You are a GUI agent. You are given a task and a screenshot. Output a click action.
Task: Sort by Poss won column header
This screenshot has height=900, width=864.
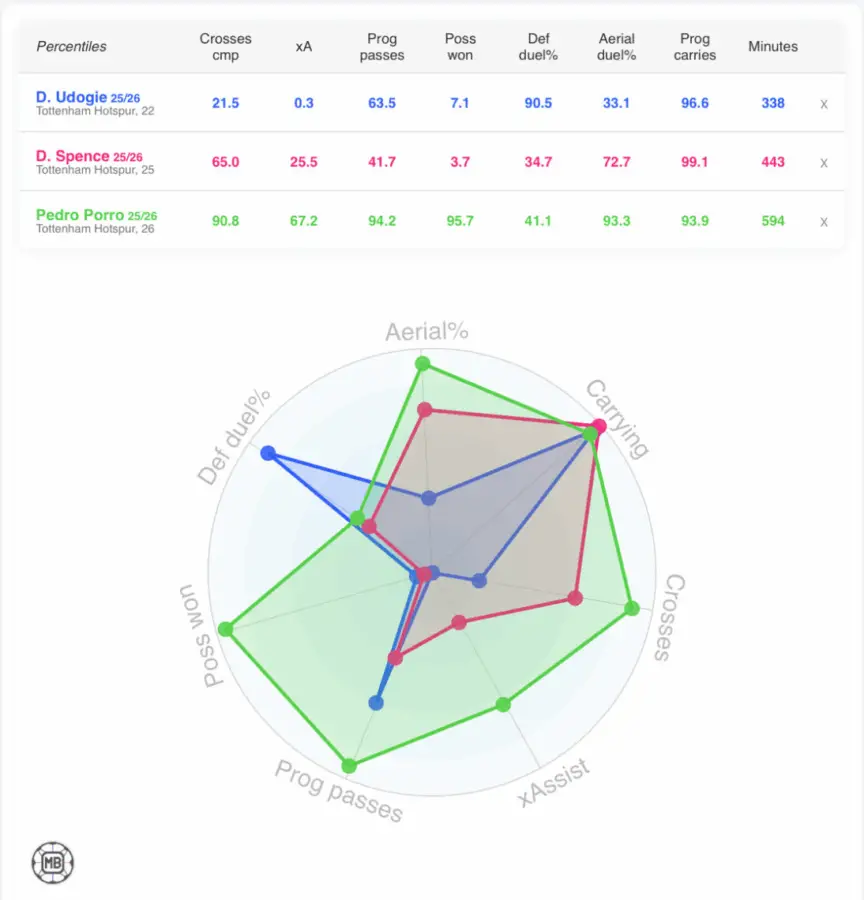(x=460, y=47)
